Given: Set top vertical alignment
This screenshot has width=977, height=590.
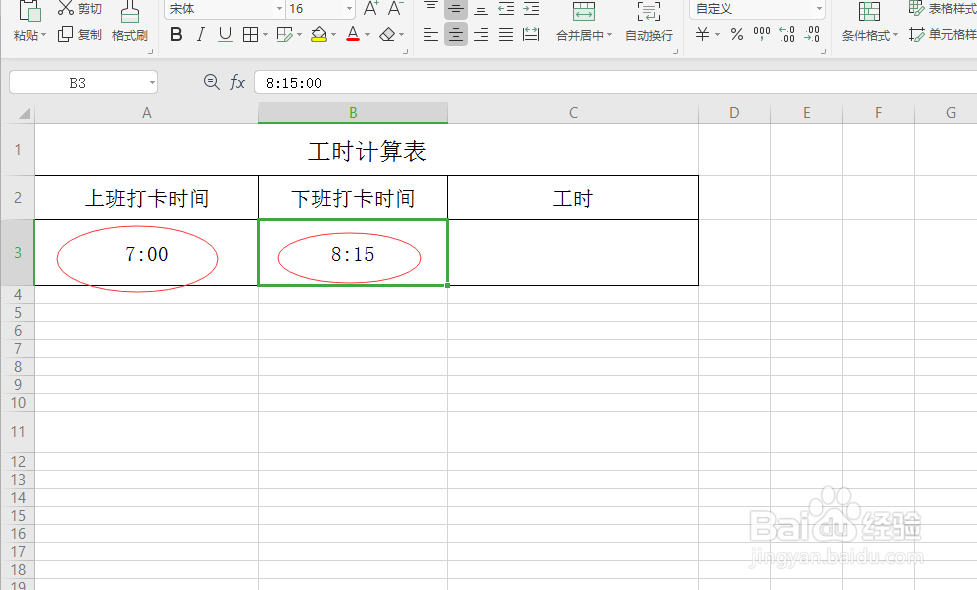Looking at the screenshot, I should point(431,9).
